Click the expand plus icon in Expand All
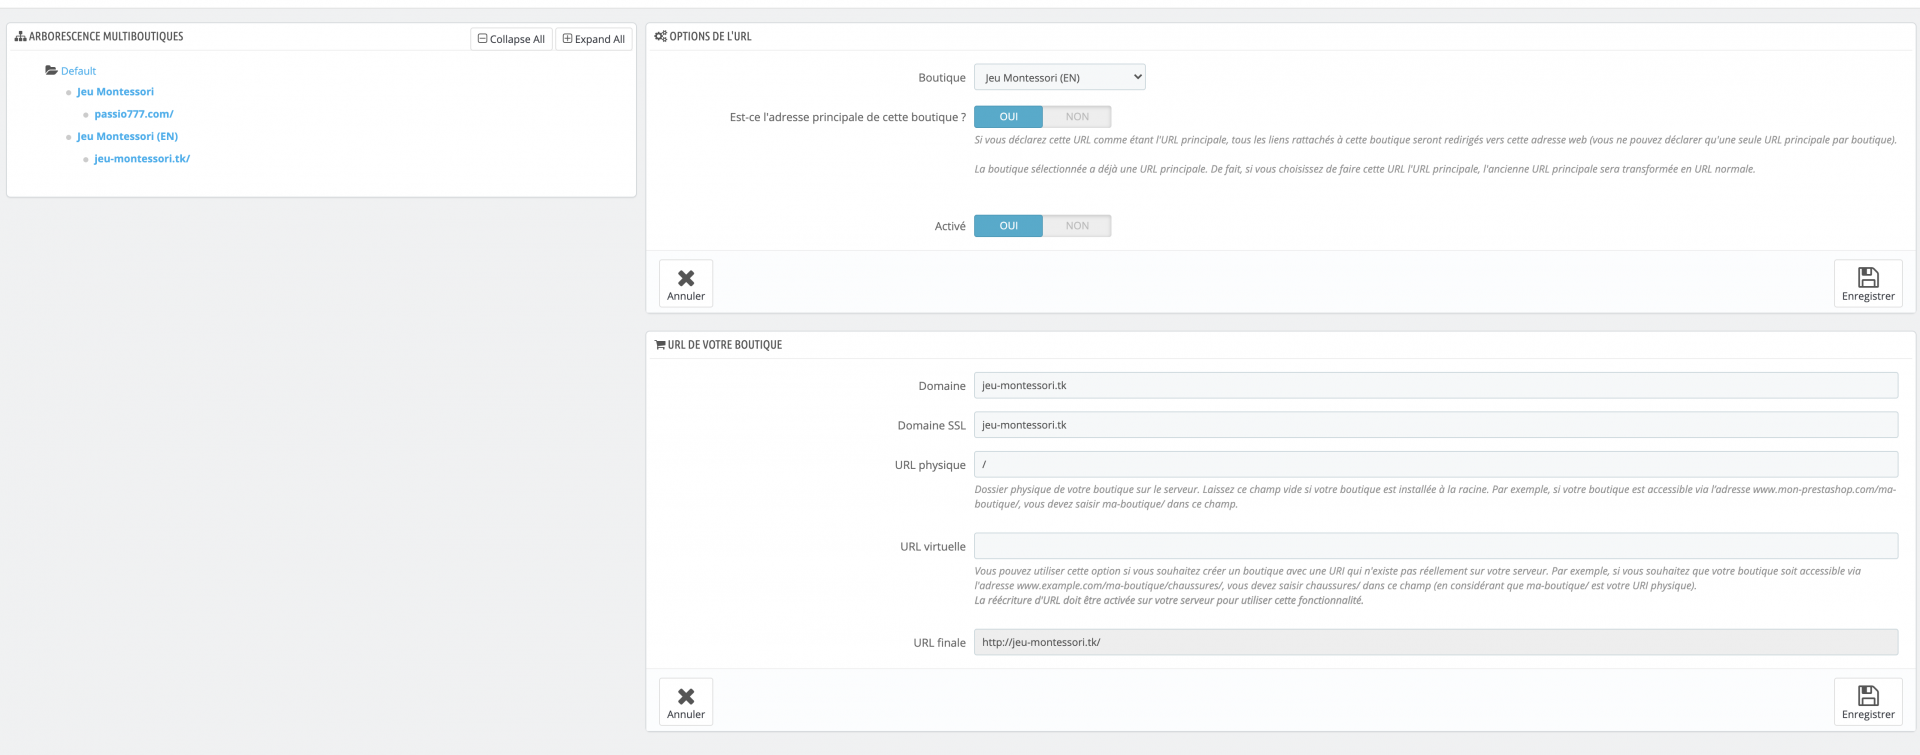The height and width of the screenshot is (755, 1920). (567, 39)
